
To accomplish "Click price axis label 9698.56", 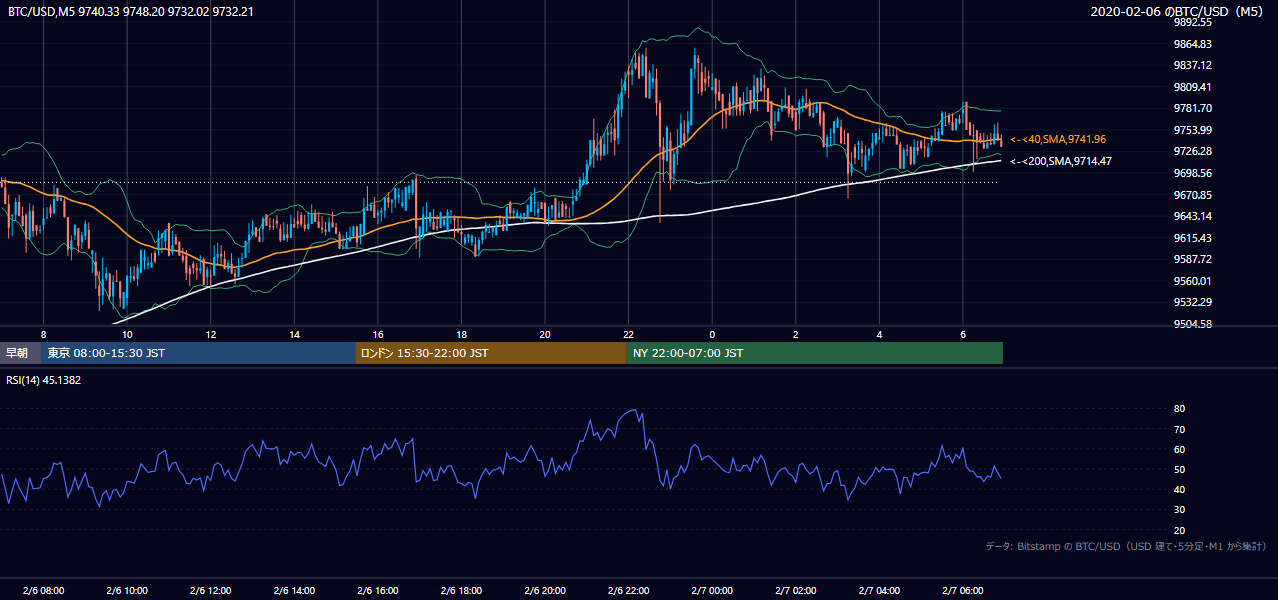I will (x=1193, y=173).
